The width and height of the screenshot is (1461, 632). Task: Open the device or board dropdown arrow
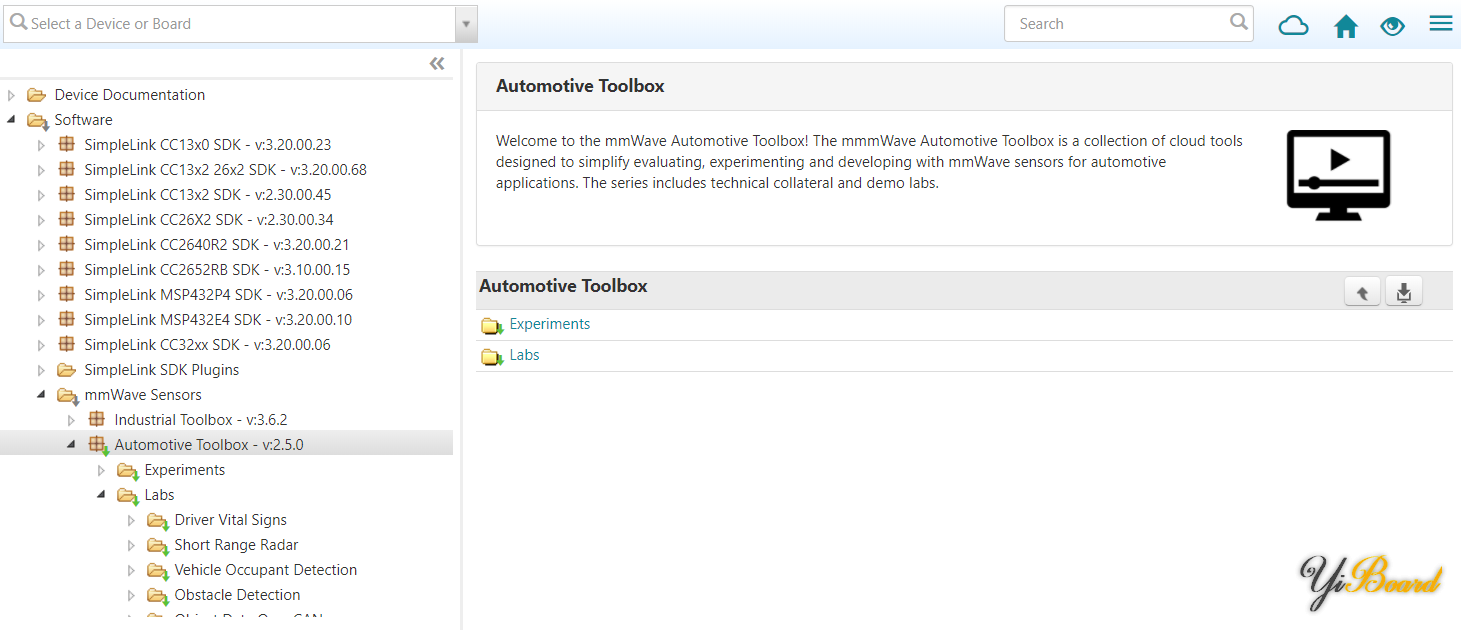click(x=465, y=24)
